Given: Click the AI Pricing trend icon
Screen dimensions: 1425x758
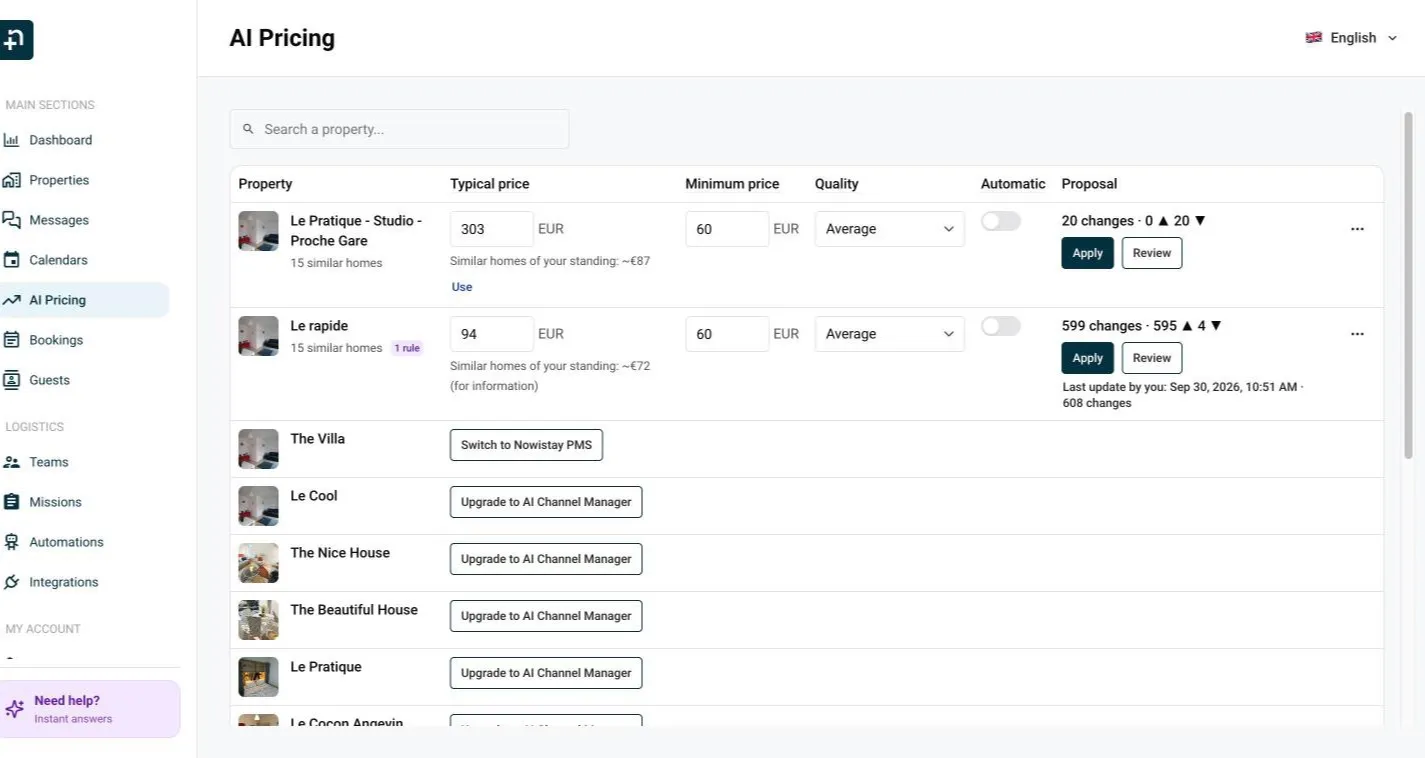Looking at the screenshot, I should click(12, 300).
